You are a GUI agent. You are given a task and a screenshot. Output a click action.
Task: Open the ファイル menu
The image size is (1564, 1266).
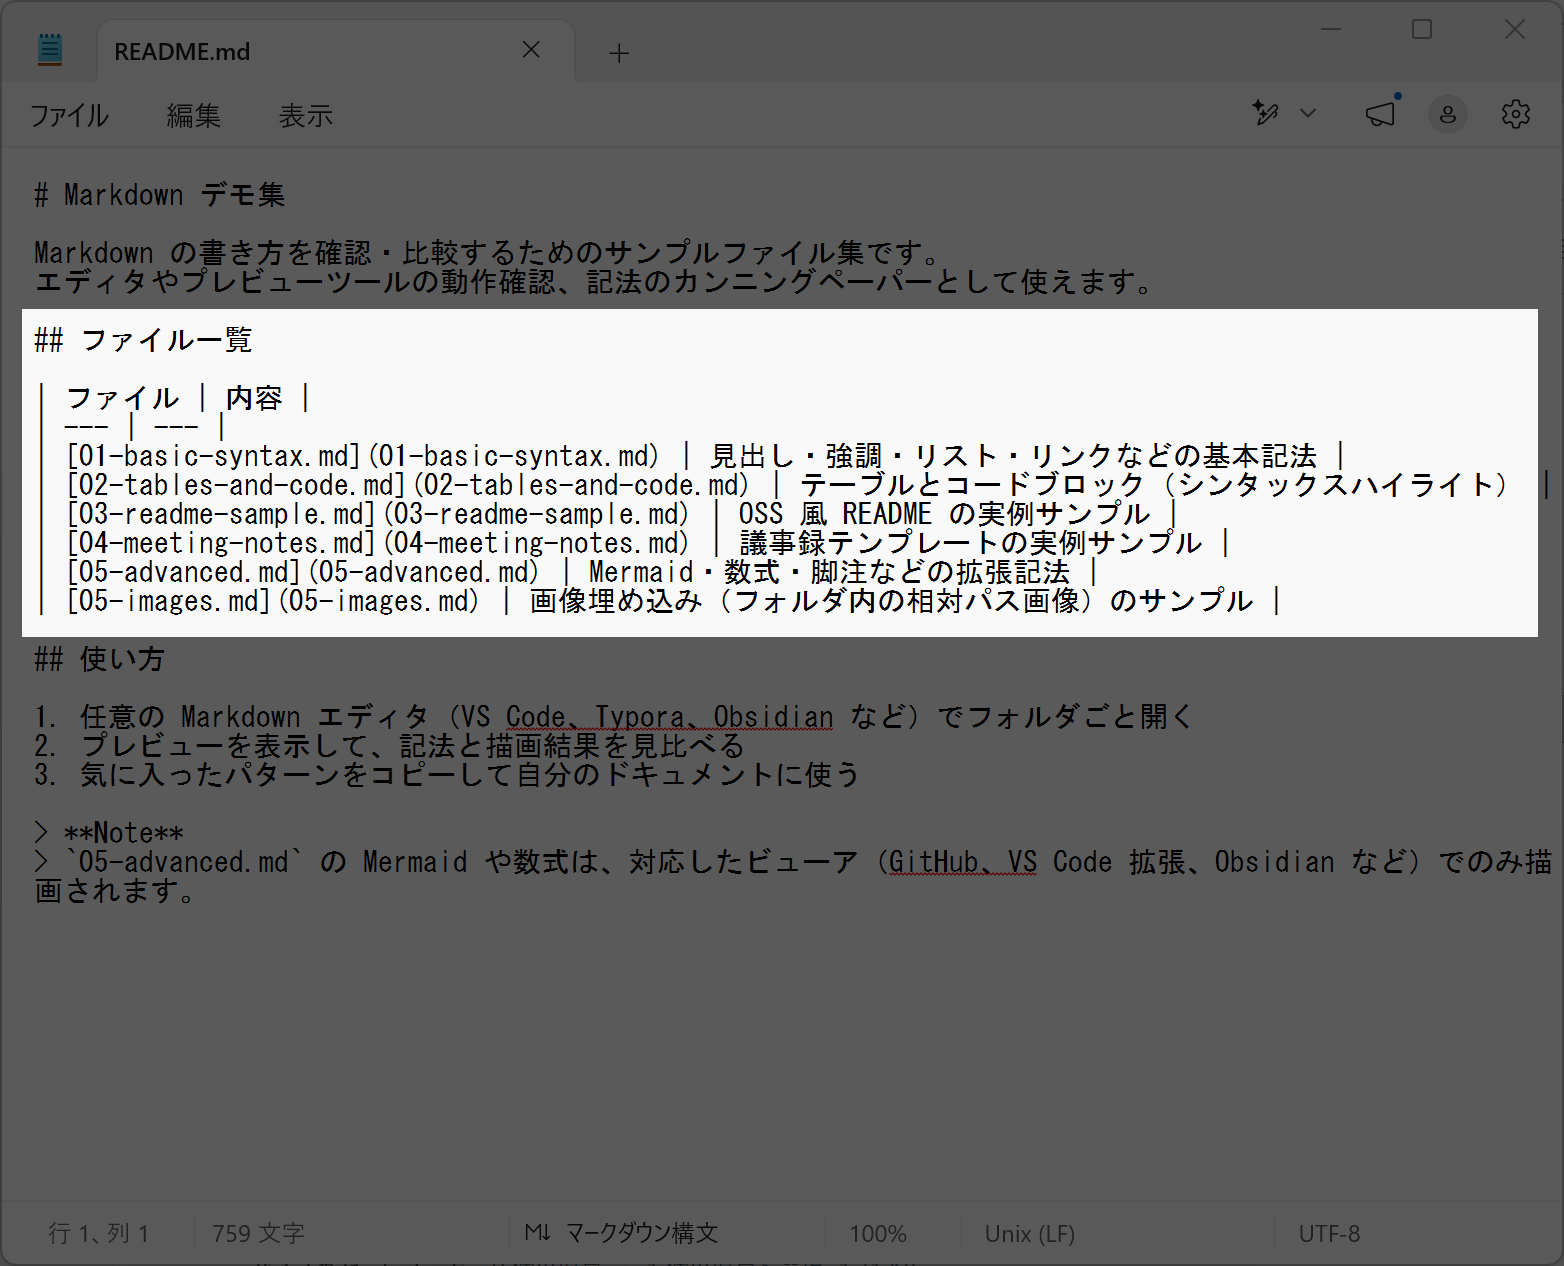[68, 116]
